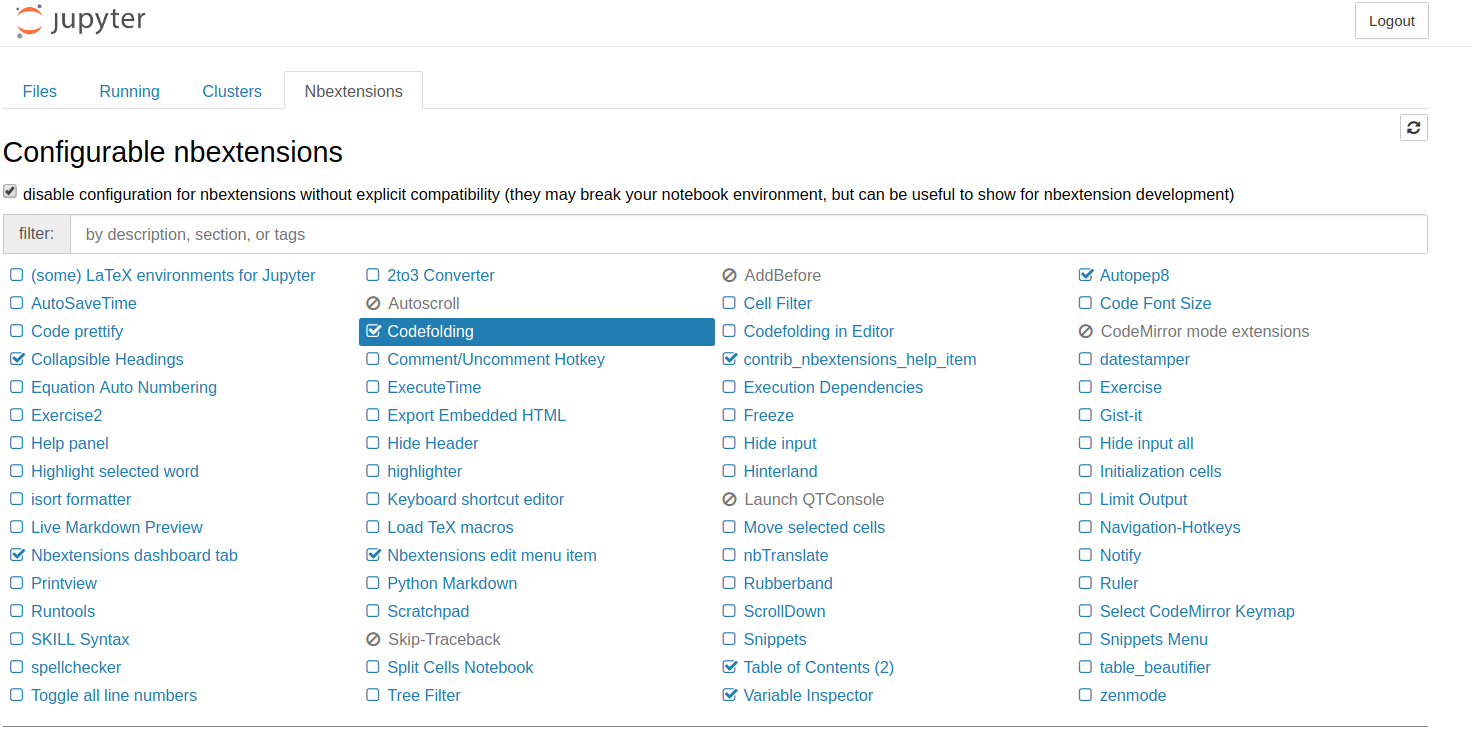The width and height of the screenshot is (1472, 744).
Task: Disable the Autopep8 checkbox
Action: (x=1086, y=275)
